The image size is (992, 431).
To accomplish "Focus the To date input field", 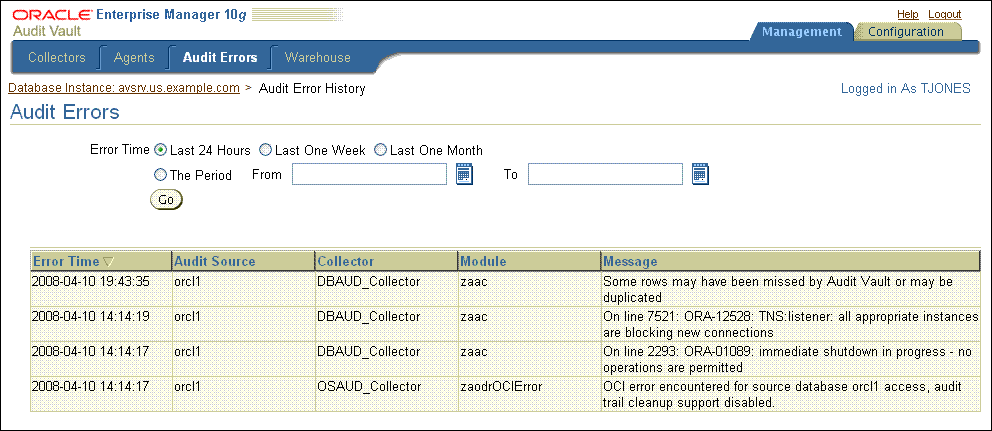I will pyautogui.click(x=605, y=174).
